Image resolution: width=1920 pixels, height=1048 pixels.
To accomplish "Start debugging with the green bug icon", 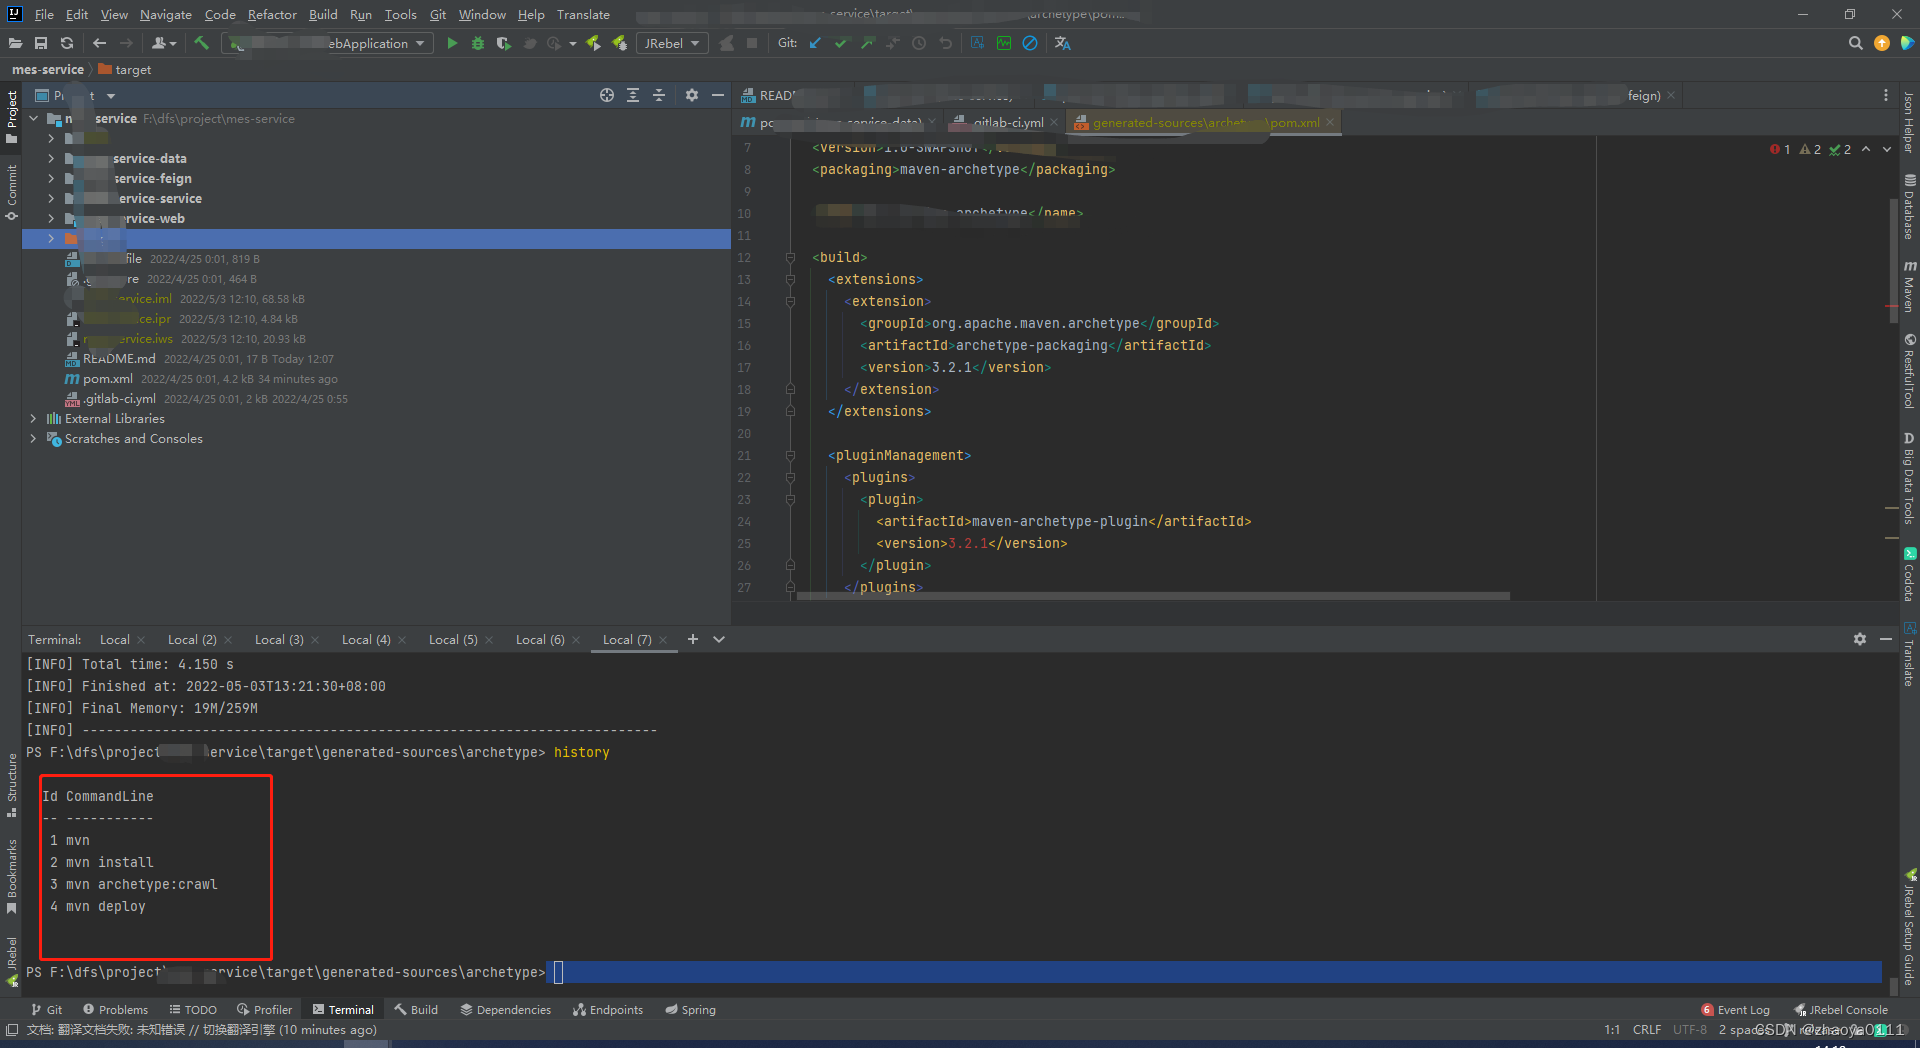I will click(x=478, y=43).
